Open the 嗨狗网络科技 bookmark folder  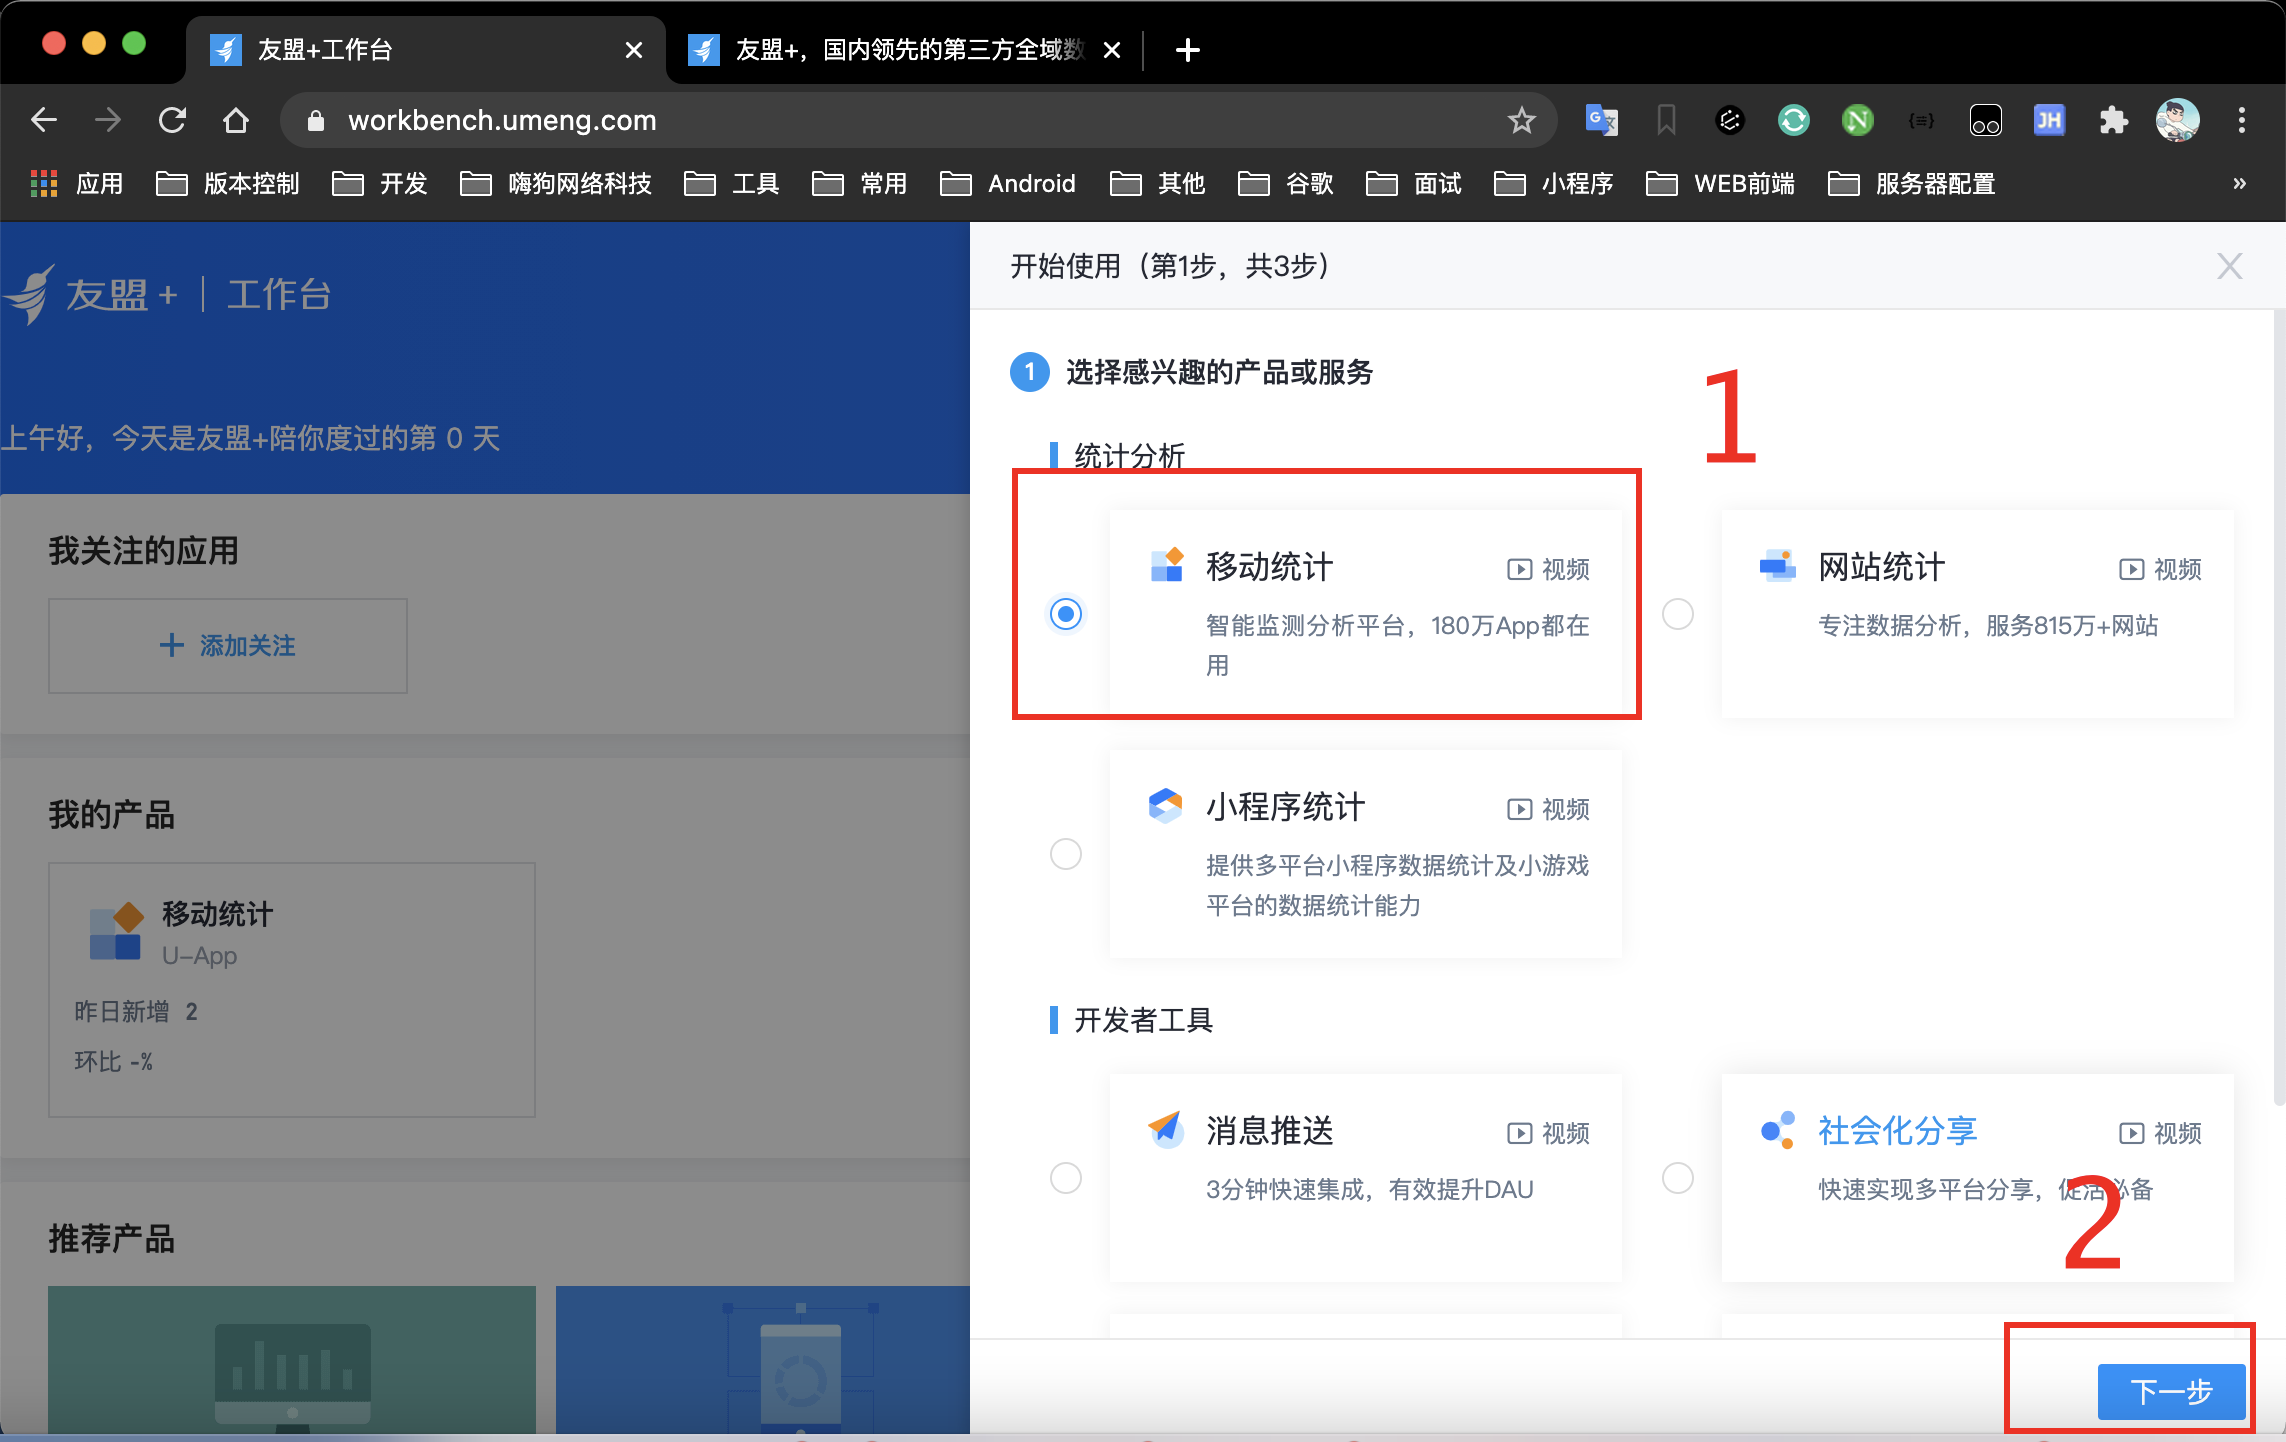pyautogui.click(x=556, y=184)
